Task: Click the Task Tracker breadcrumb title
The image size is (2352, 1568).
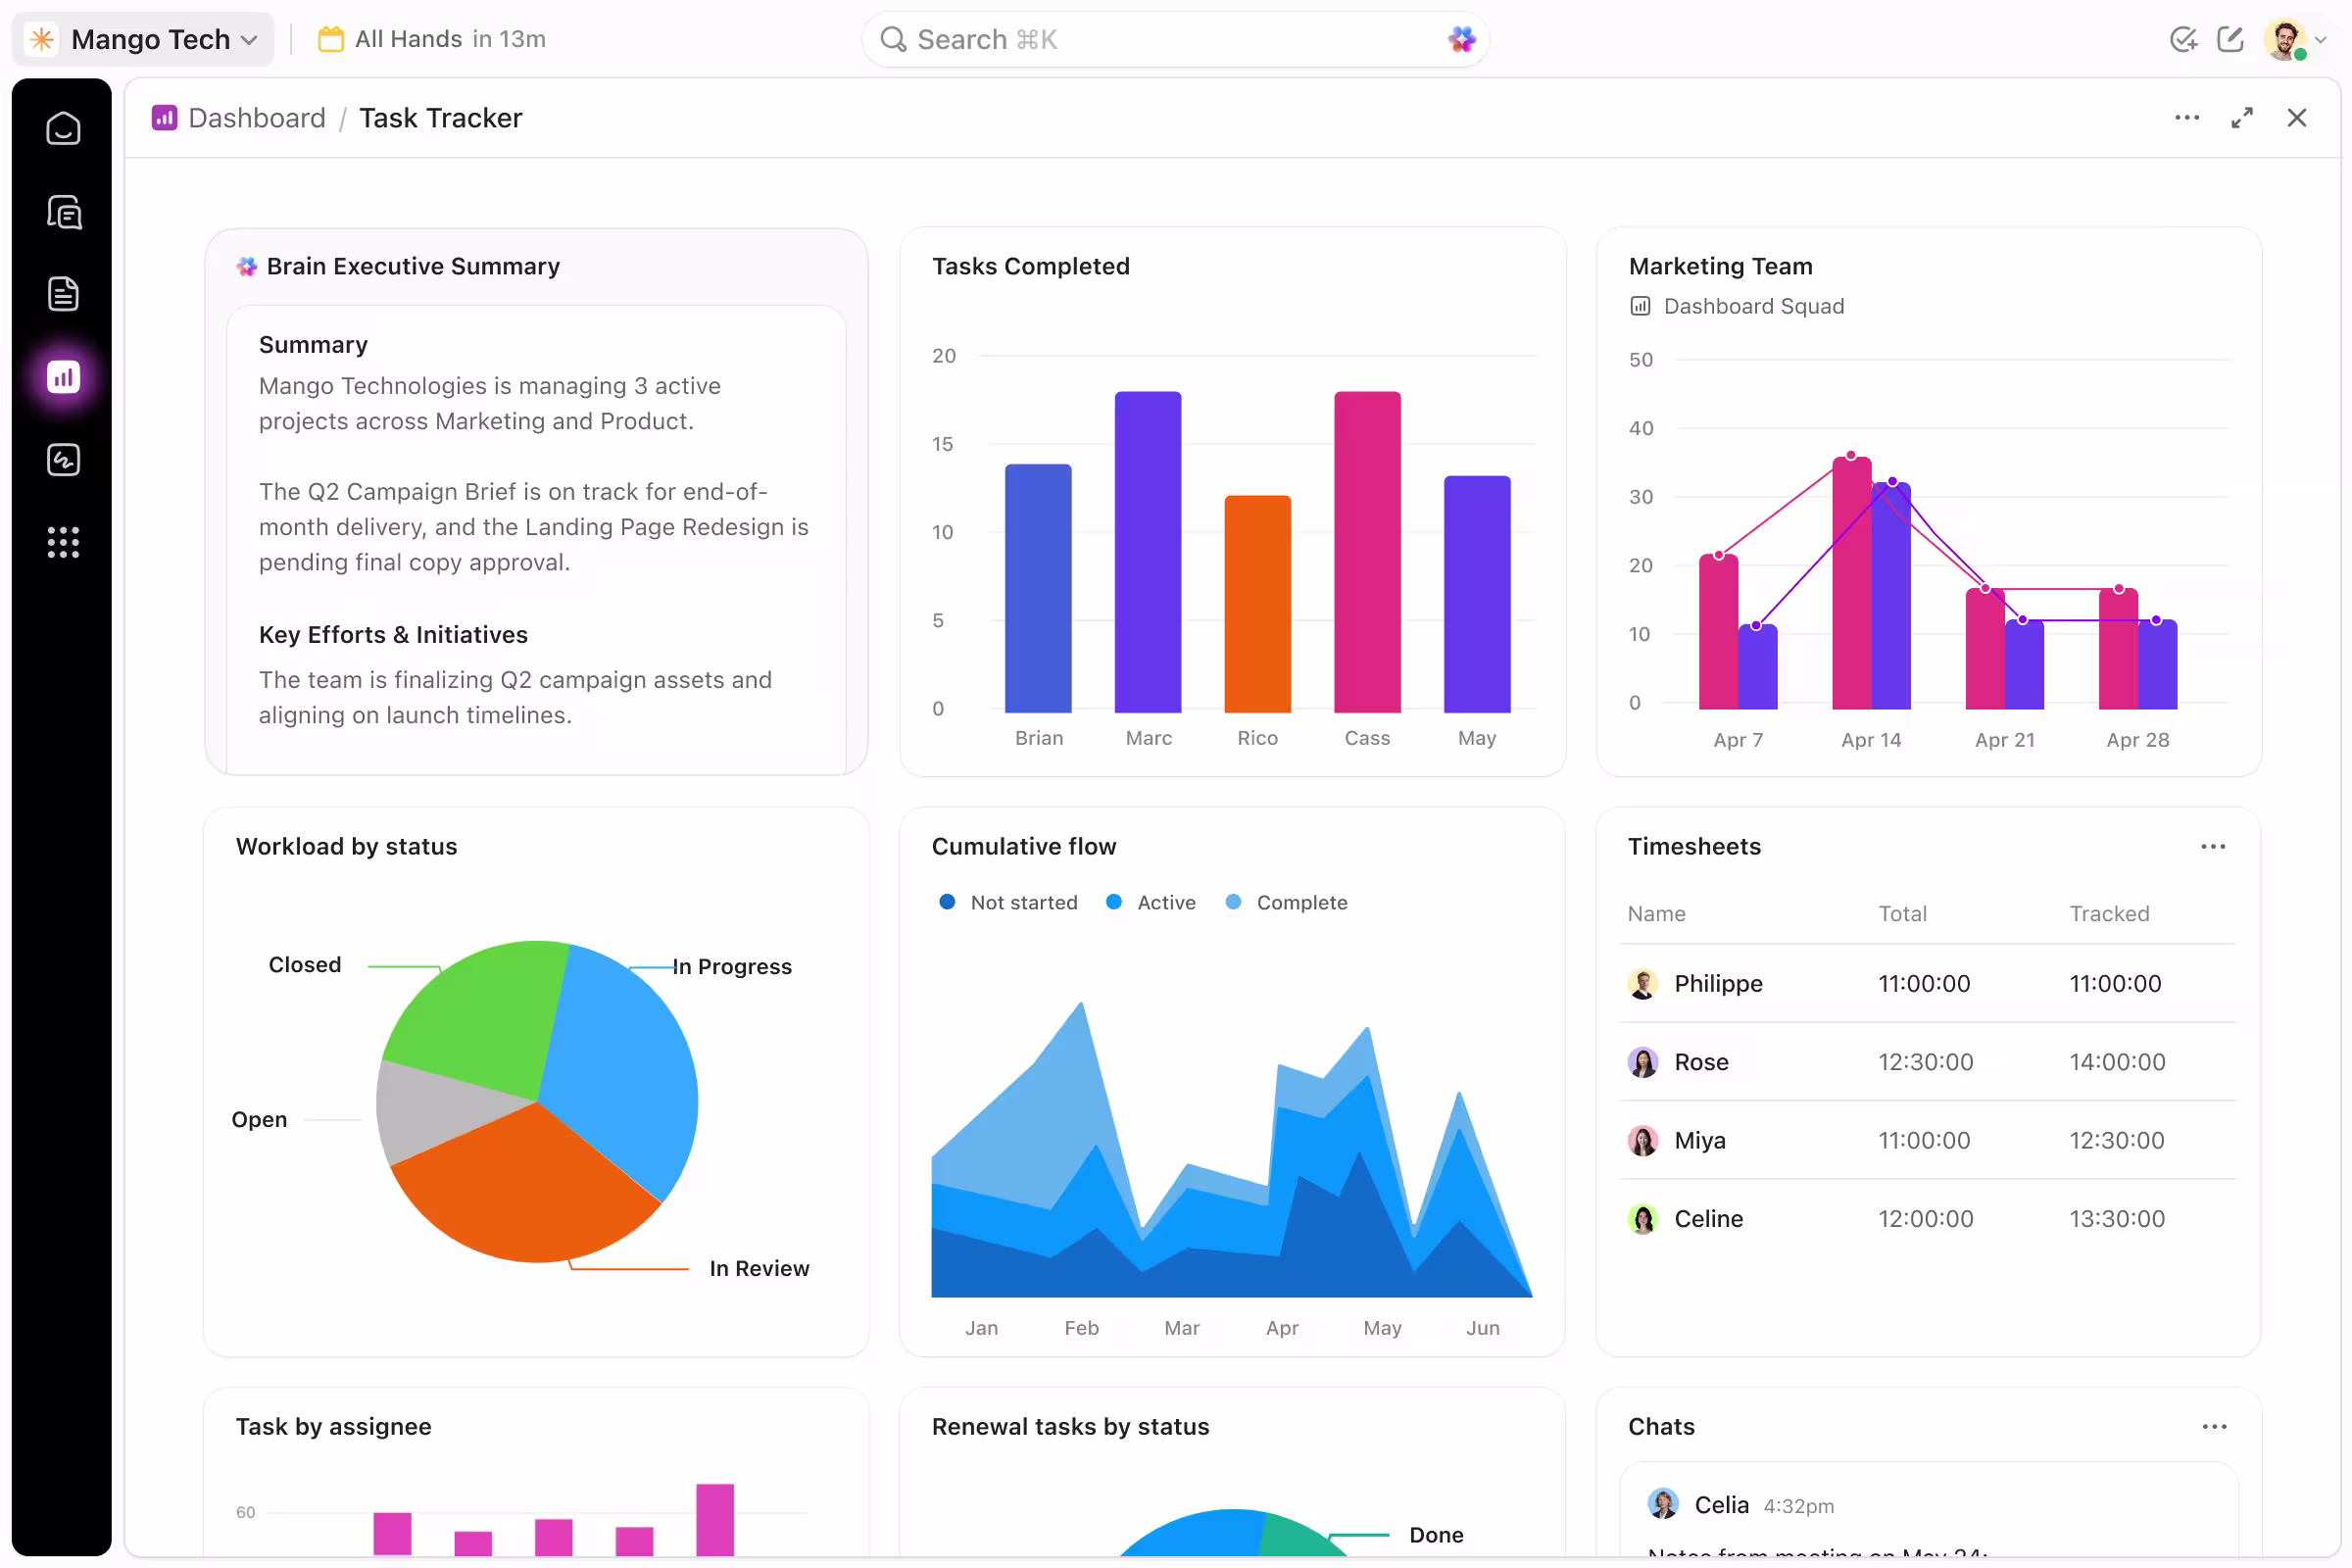Action: click(441, 118)
